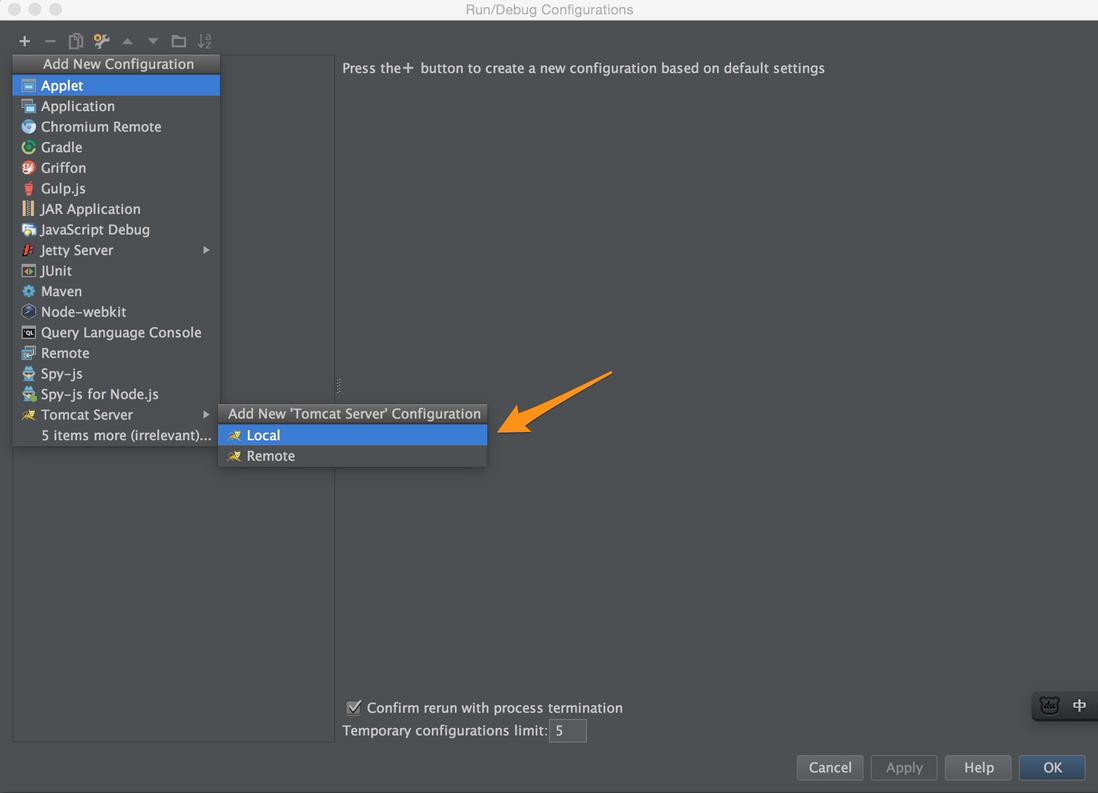Toggle Confirm rerun with process termination checkbox
Viewport: 1098px width, 793px height.
click(354, 708)
